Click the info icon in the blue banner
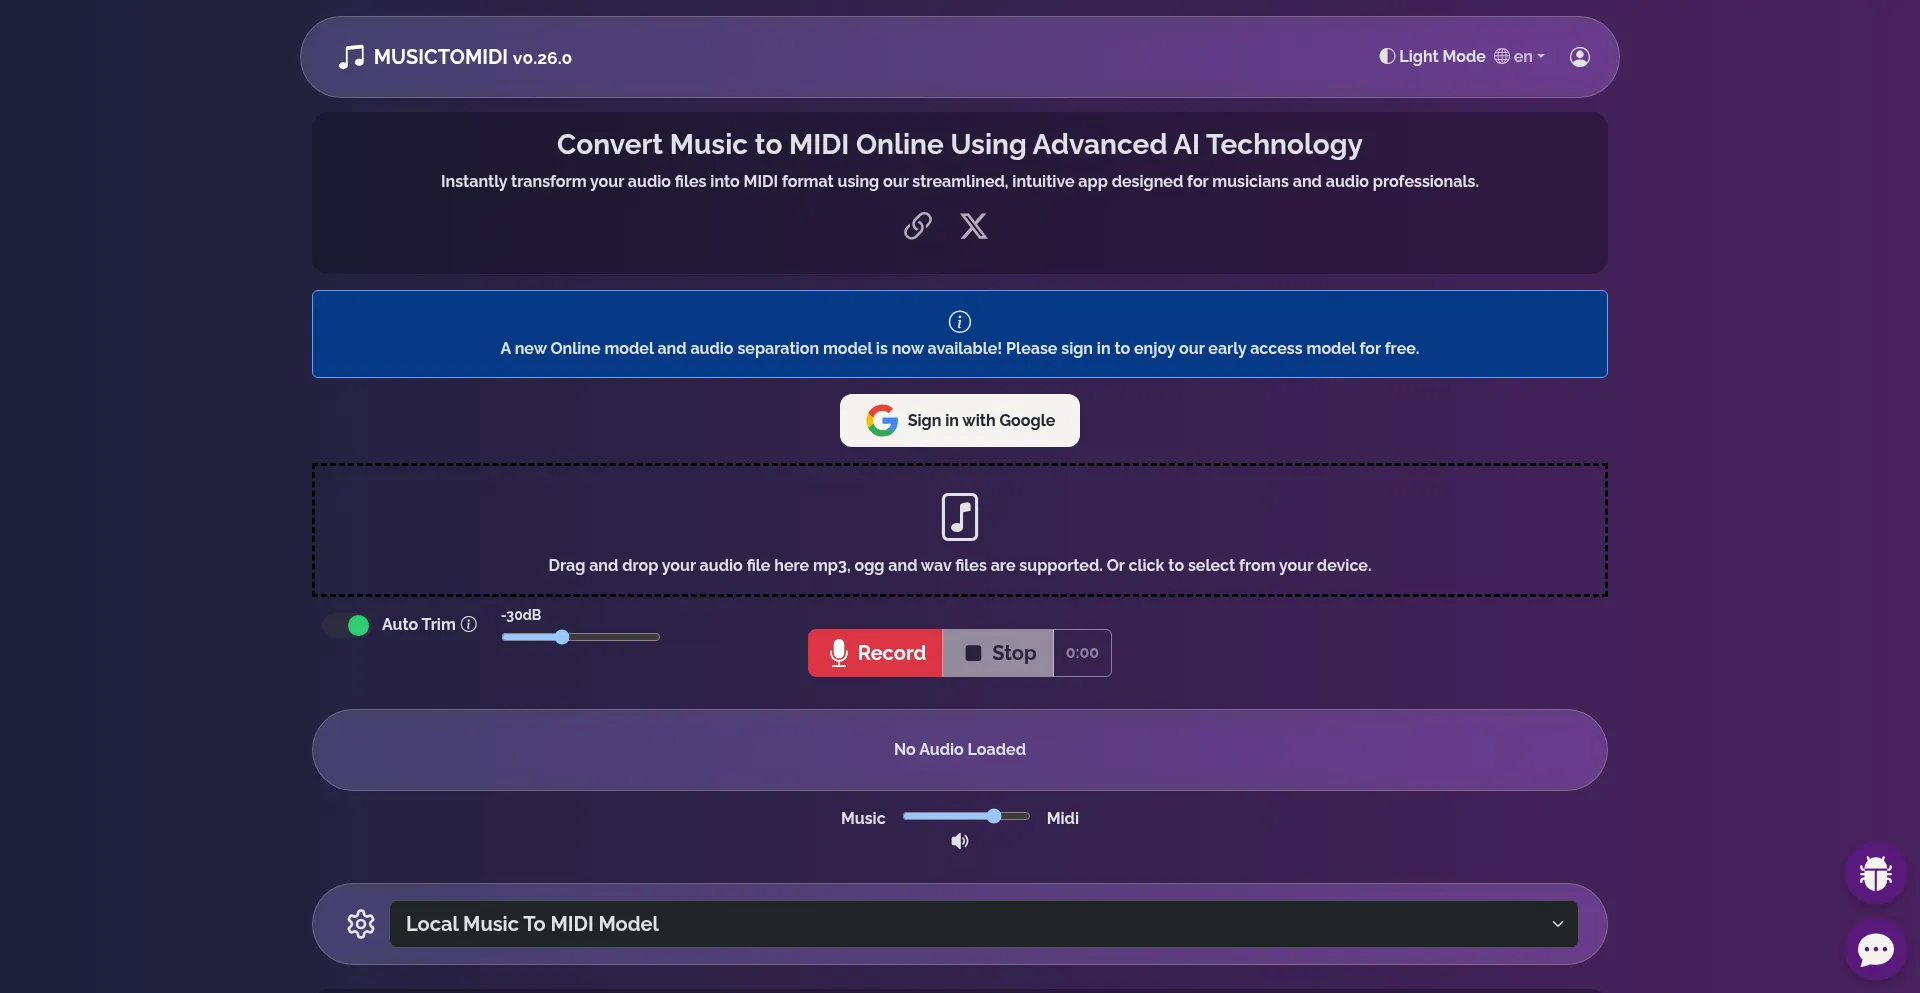Viewport: 1920px width, 993px height. [x=960, y=321]
